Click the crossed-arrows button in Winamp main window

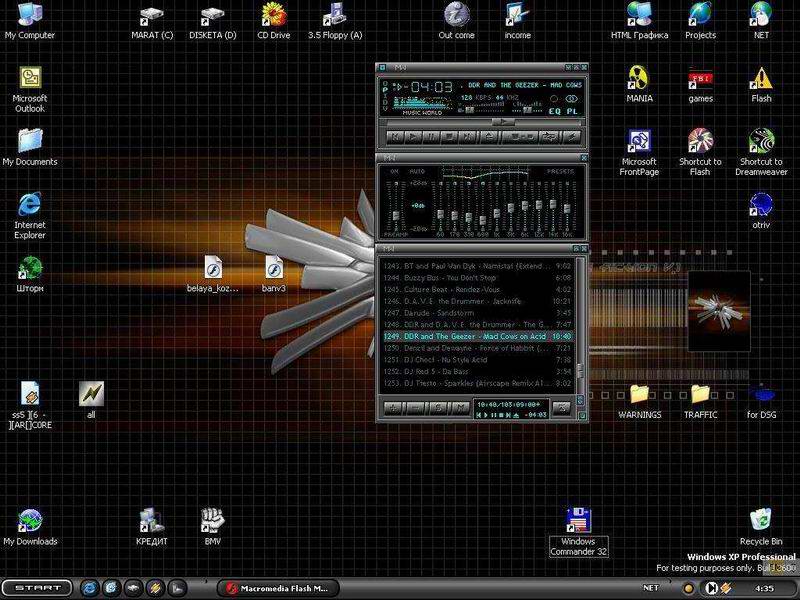click(550, 137)
